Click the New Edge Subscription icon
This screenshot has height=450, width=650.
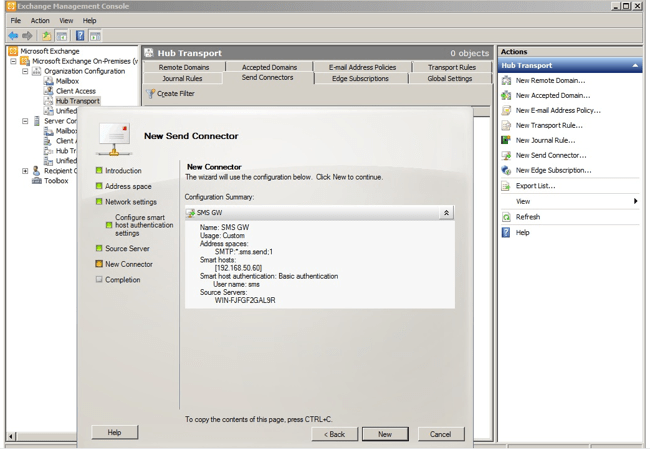pos(506,170)
